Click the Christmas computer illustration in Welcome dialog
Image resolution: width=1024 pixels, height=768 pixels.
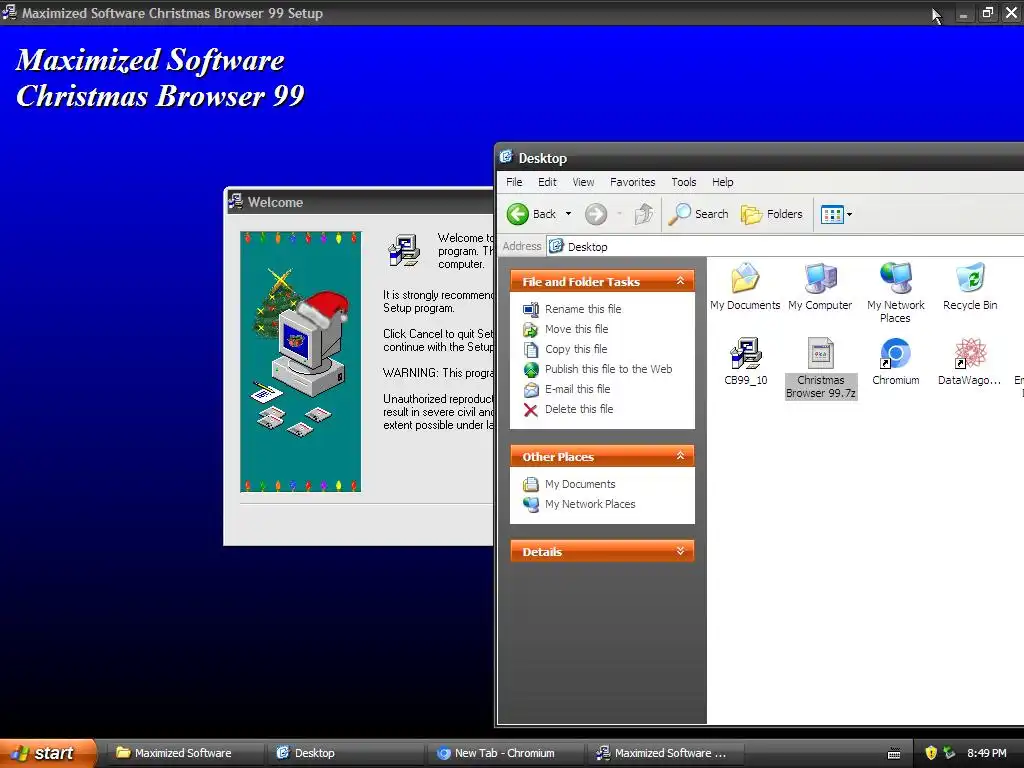pos(300,361)
